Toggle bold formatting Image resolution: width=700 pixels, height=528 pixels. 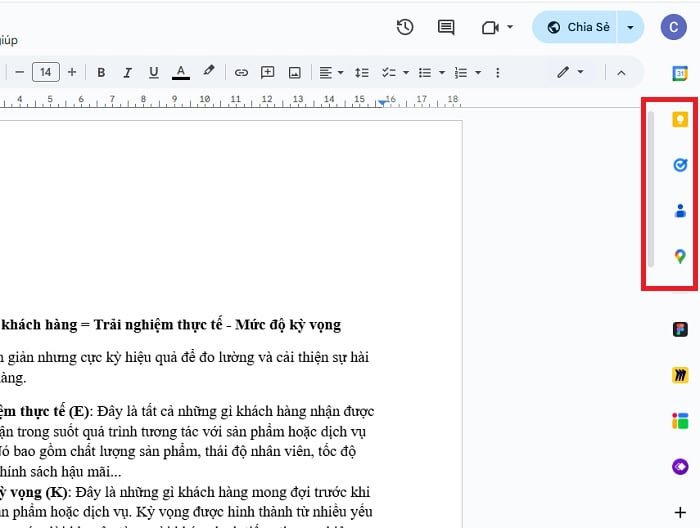(101, 72)
